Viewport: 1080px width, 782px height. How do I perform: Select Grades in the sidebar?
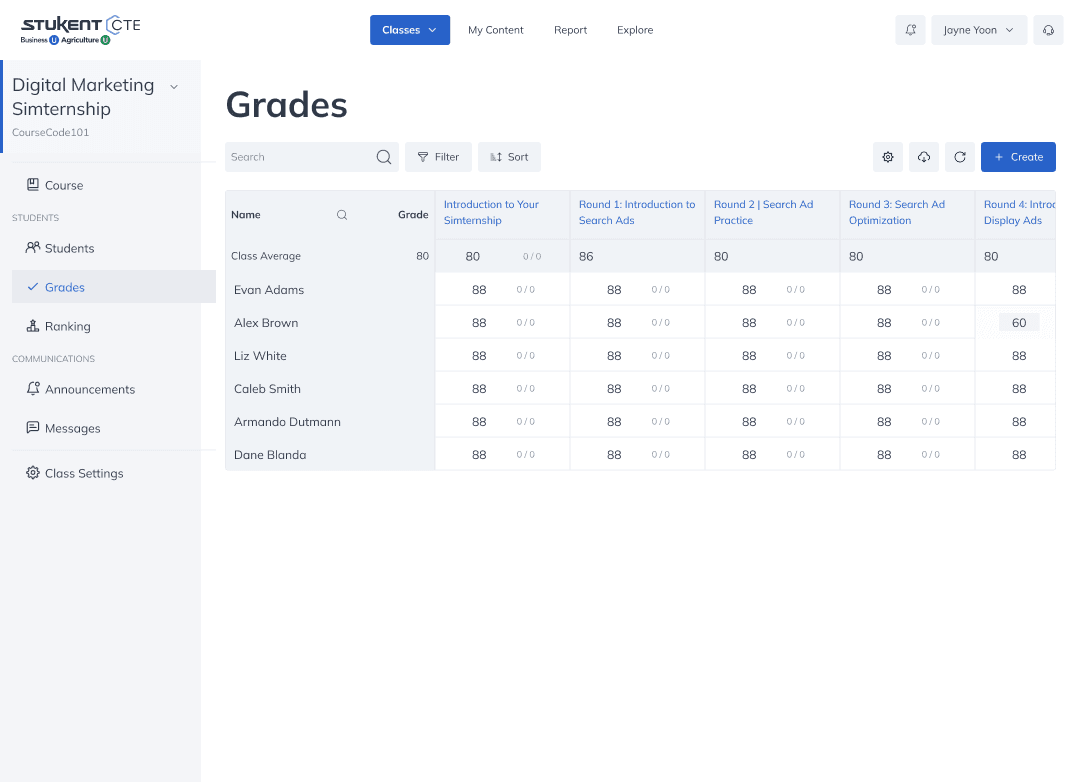point(114,287)
